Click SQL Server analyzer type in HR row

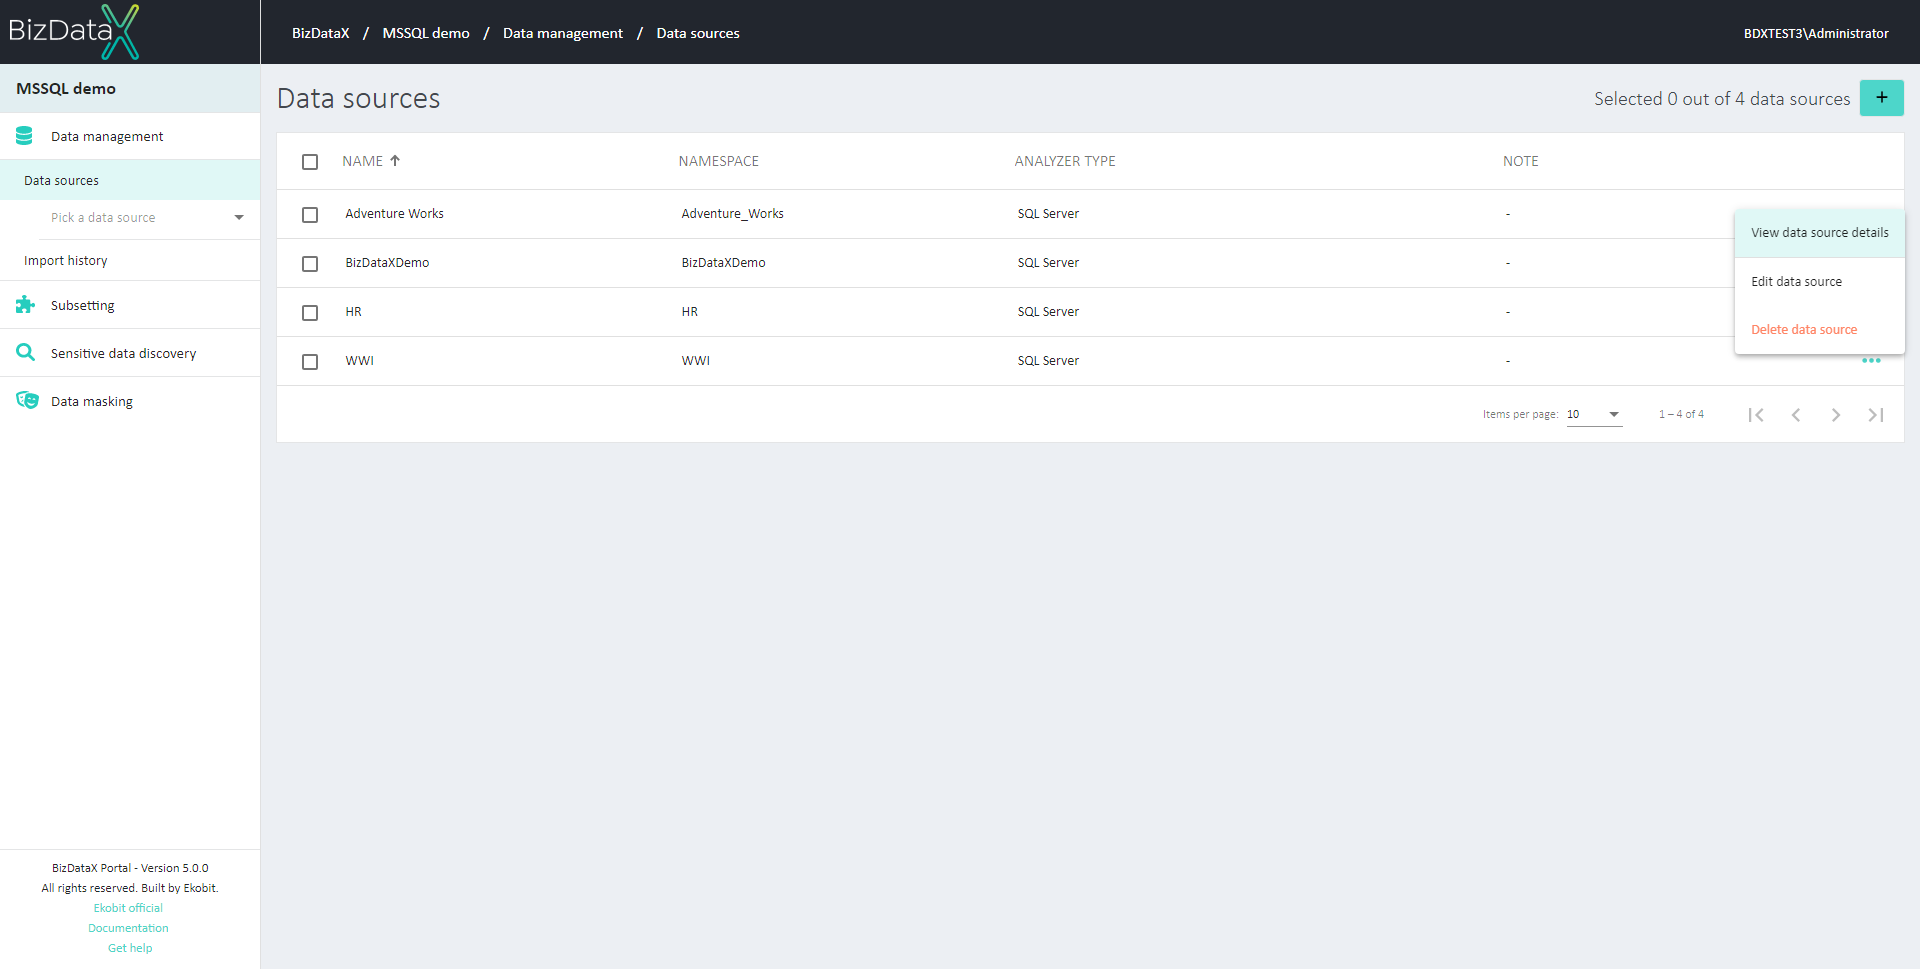pos(1048,312)
